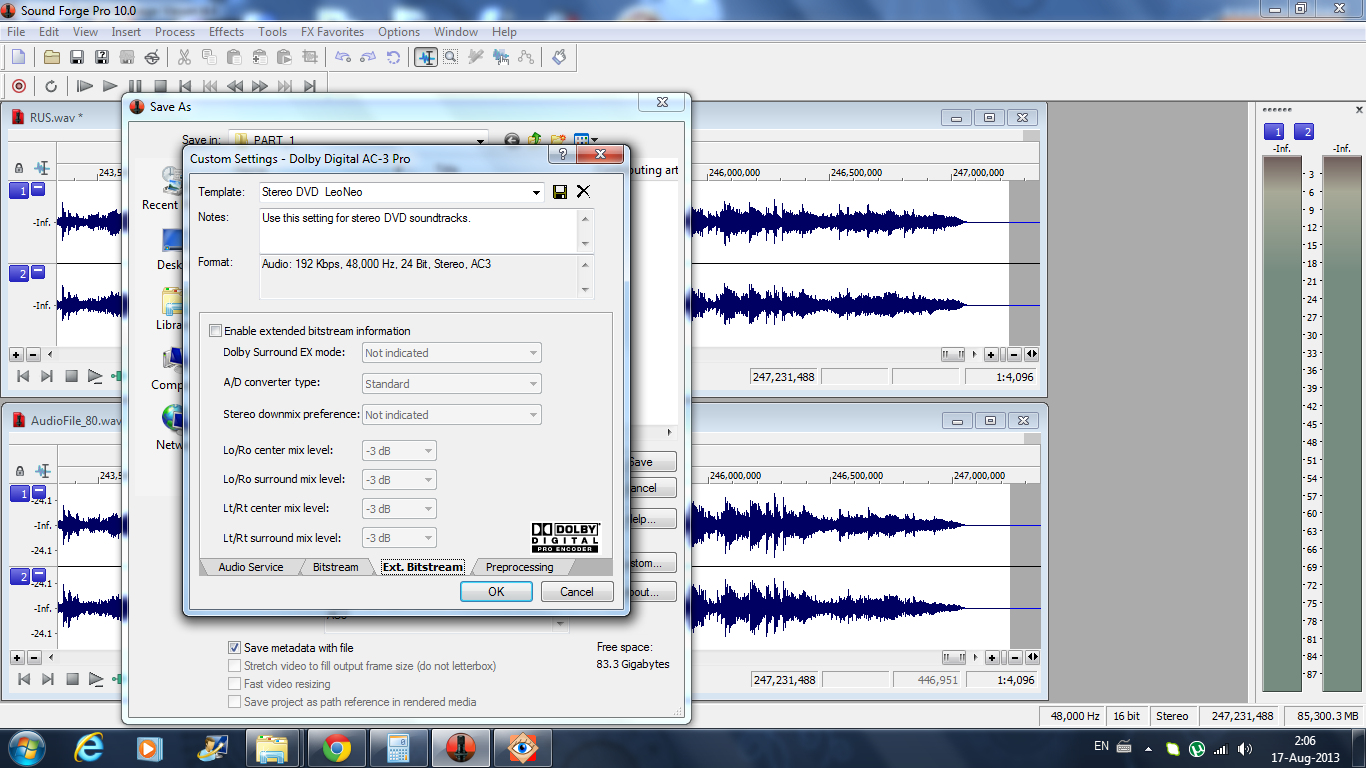Click Go to Start in main transport bar
1366x768 pixels.
coord(185,86)
